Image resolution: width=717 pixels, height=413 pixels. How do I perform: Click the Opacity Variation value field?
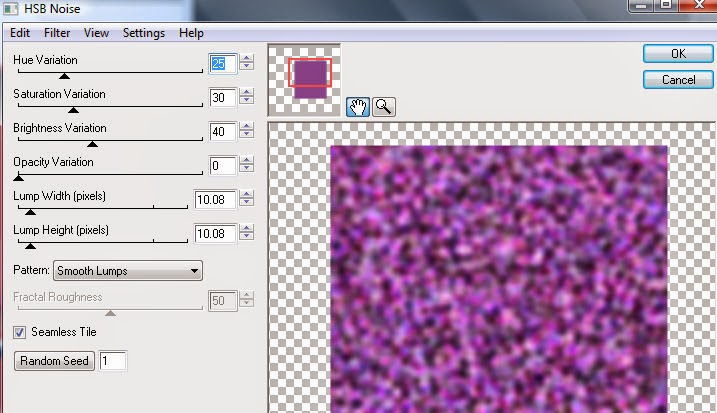click(x=223, y=166)
